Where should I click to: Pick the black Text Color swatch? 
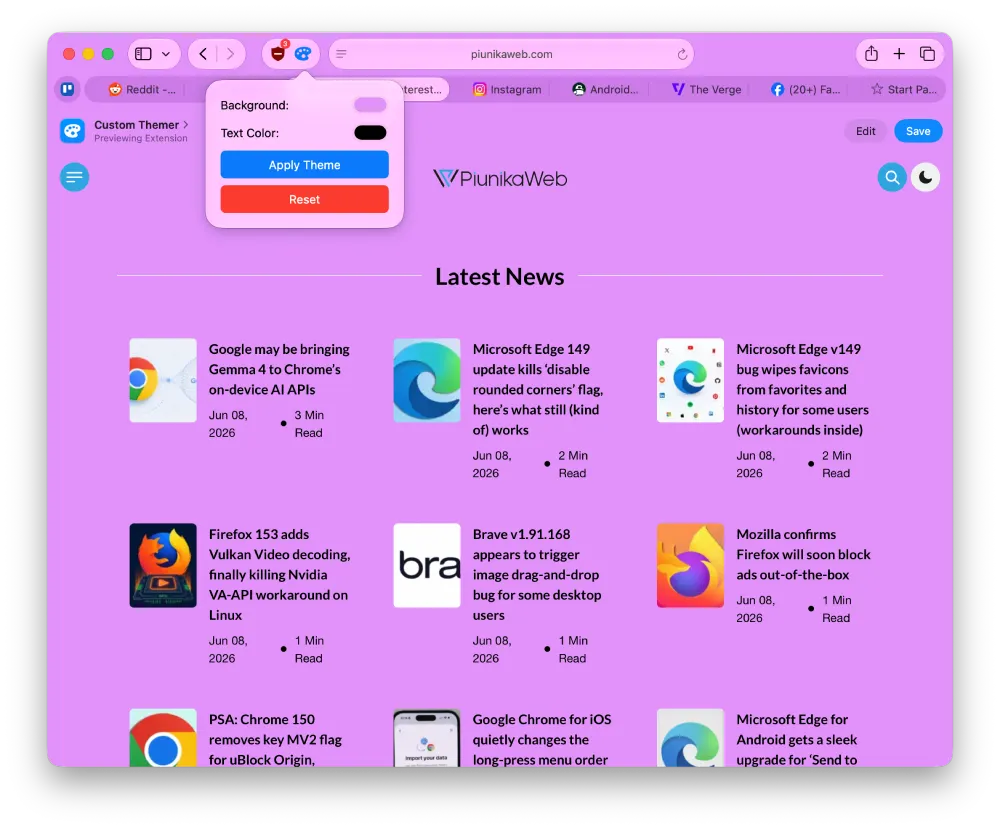(x=370, y=133)
